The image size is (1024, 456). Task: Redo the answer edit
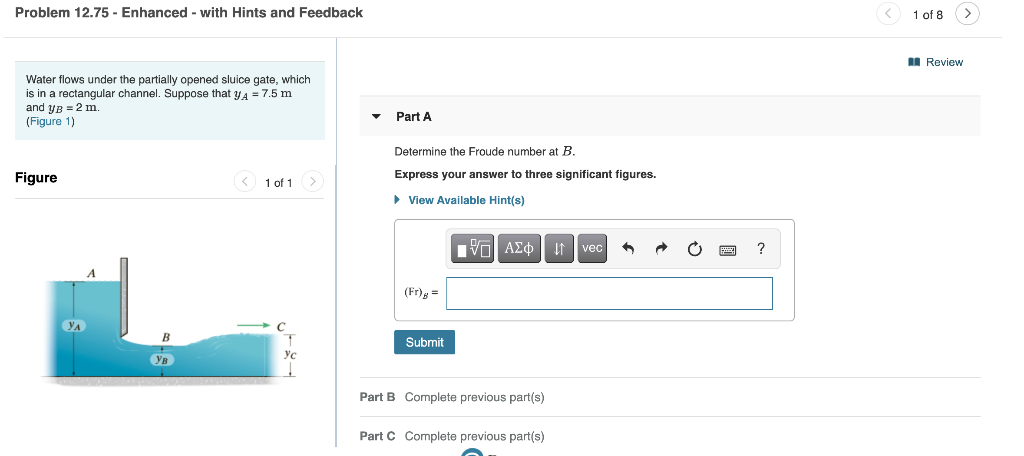coord(661,249)
